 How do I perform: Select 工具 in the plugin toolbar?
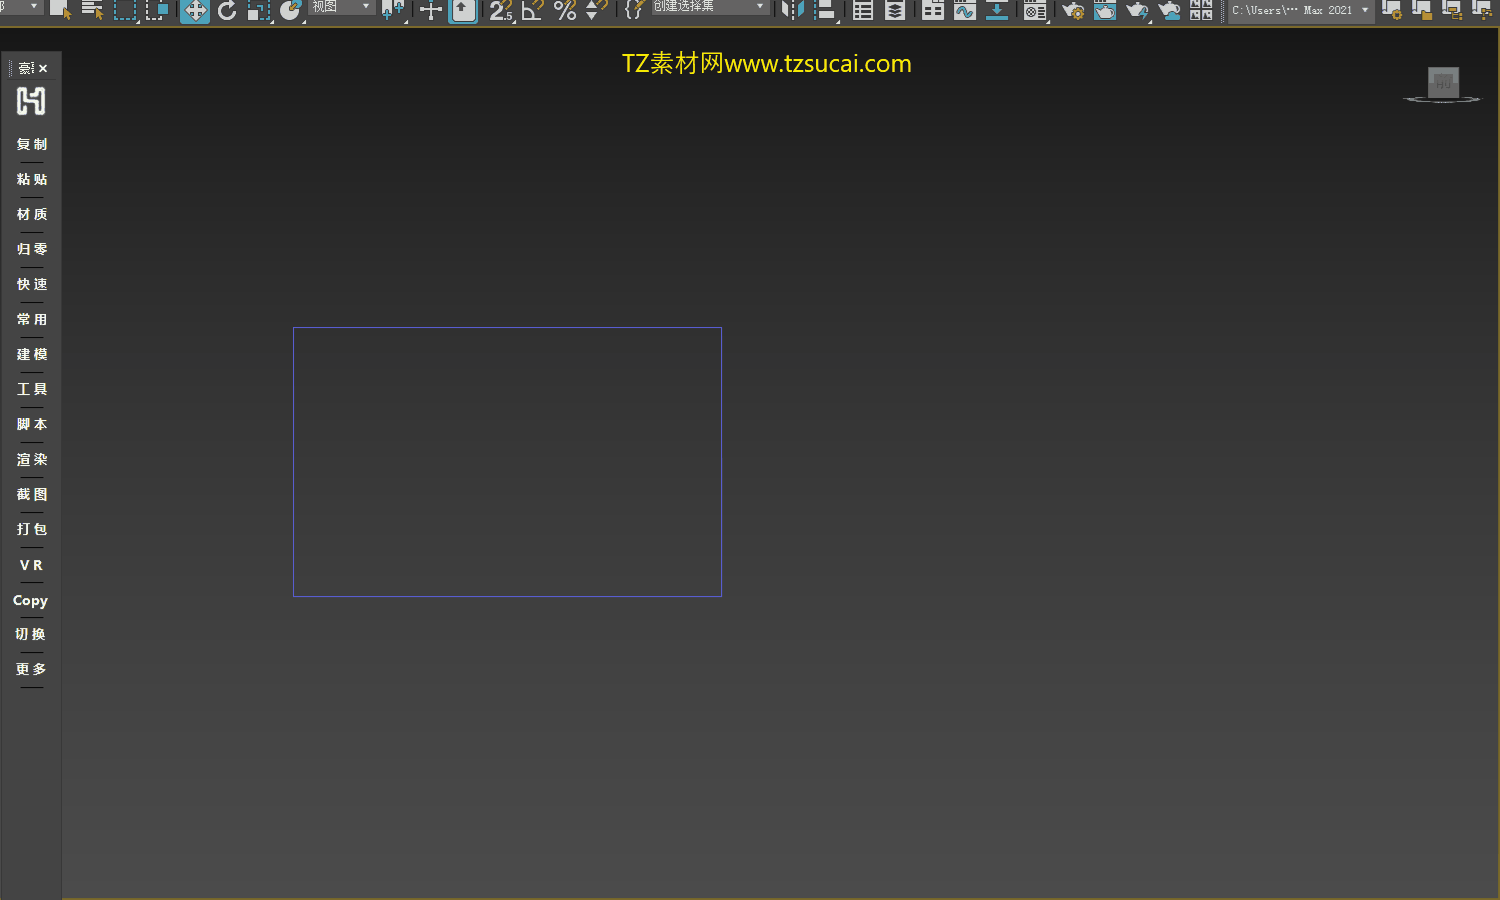[x=32, y=389]
